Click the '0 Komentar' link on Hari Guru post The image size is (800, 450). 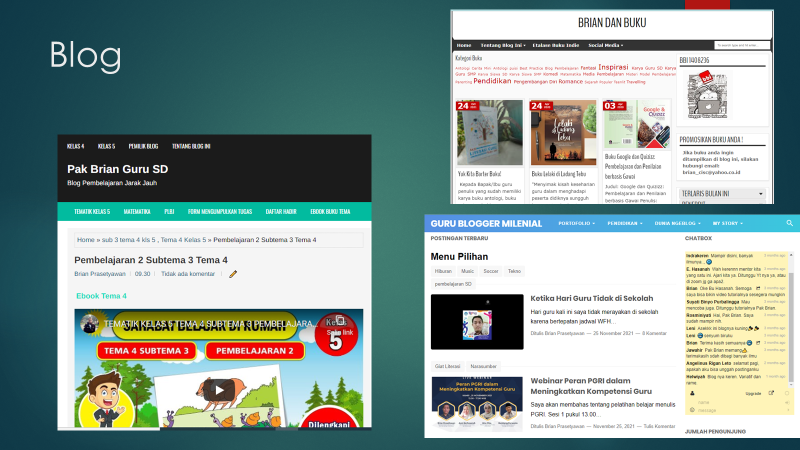click(654, 334)
